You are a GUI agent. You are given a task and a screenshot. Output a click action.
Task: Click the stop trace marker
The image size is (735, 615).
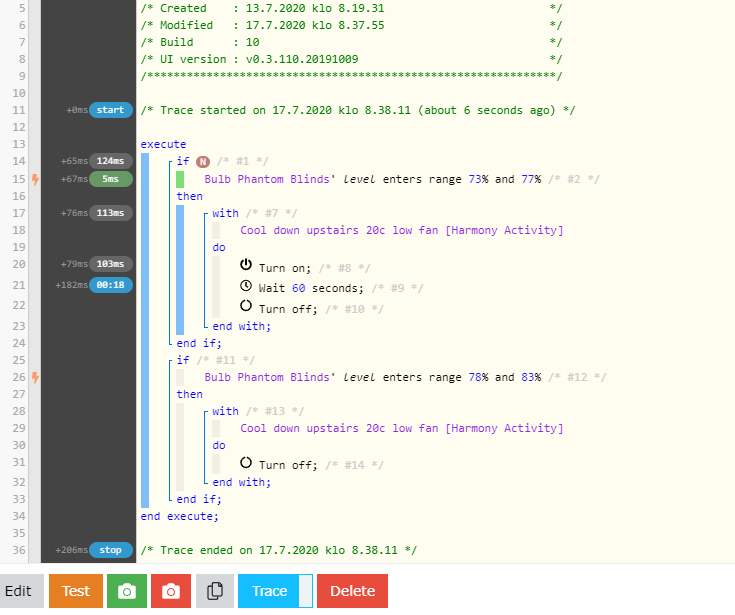point(111,550)
